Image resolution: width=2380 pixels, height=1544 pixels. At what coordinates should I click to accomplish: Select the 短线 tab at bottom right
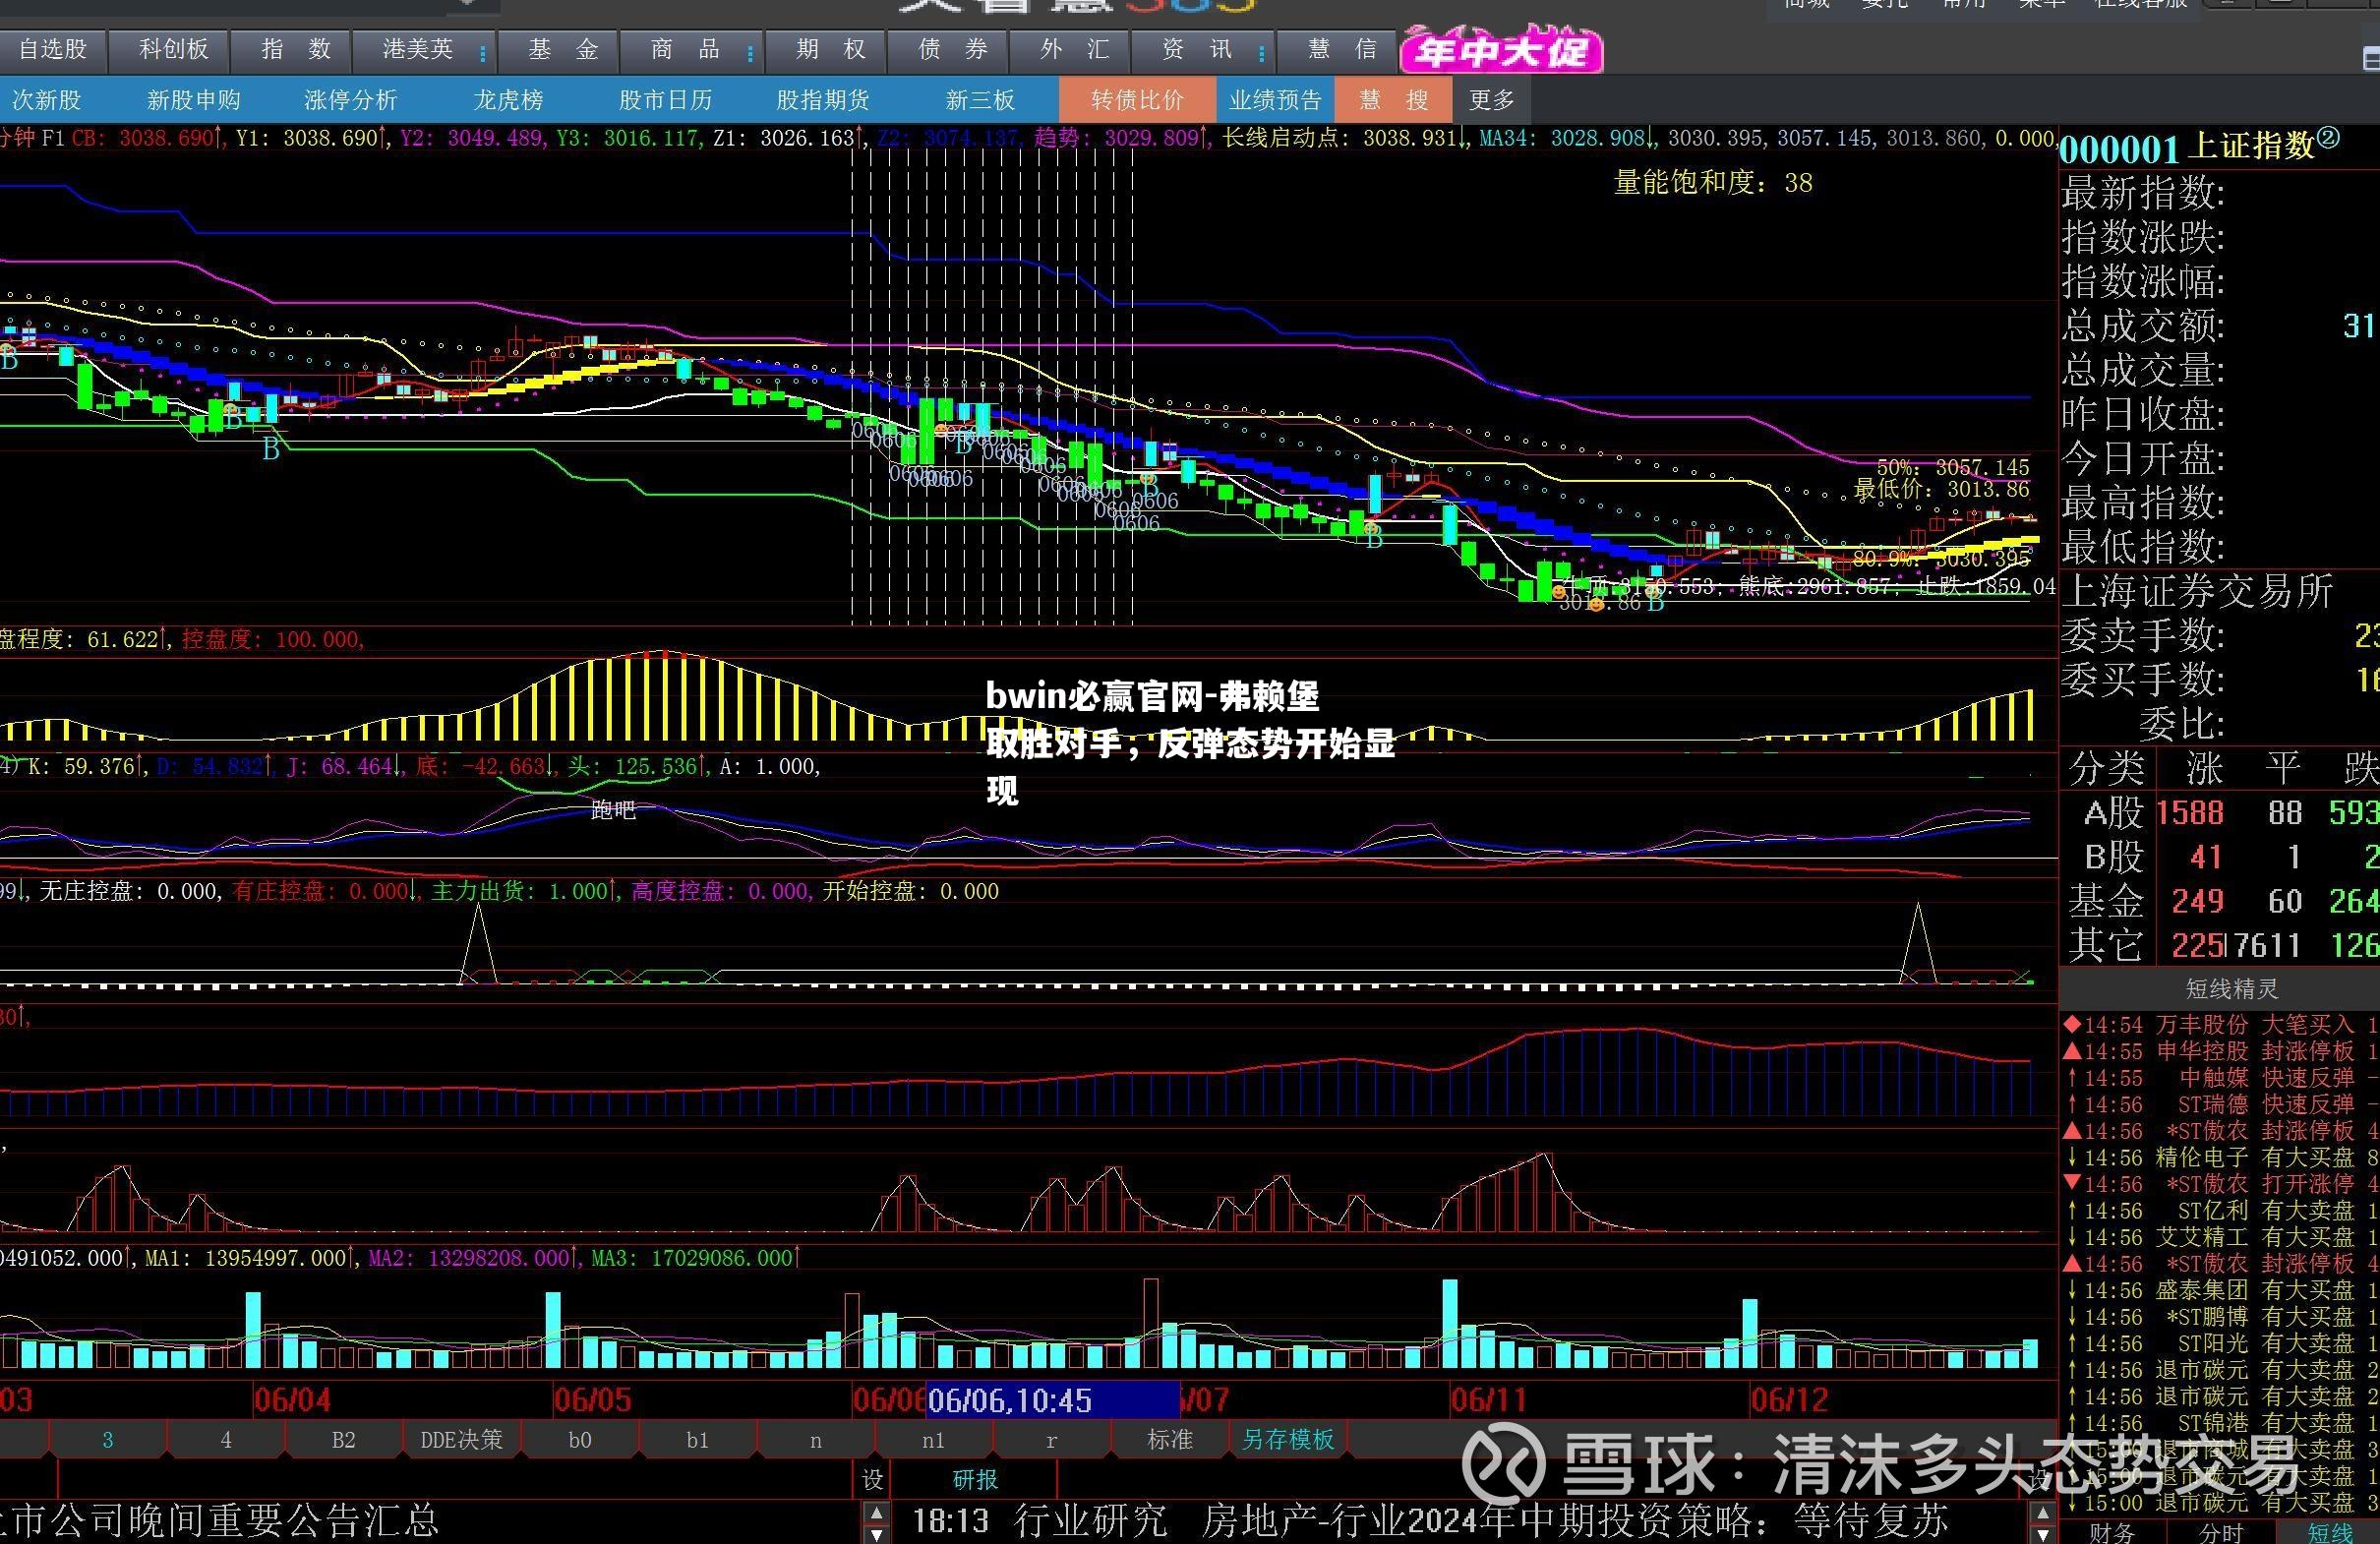2329,1532
